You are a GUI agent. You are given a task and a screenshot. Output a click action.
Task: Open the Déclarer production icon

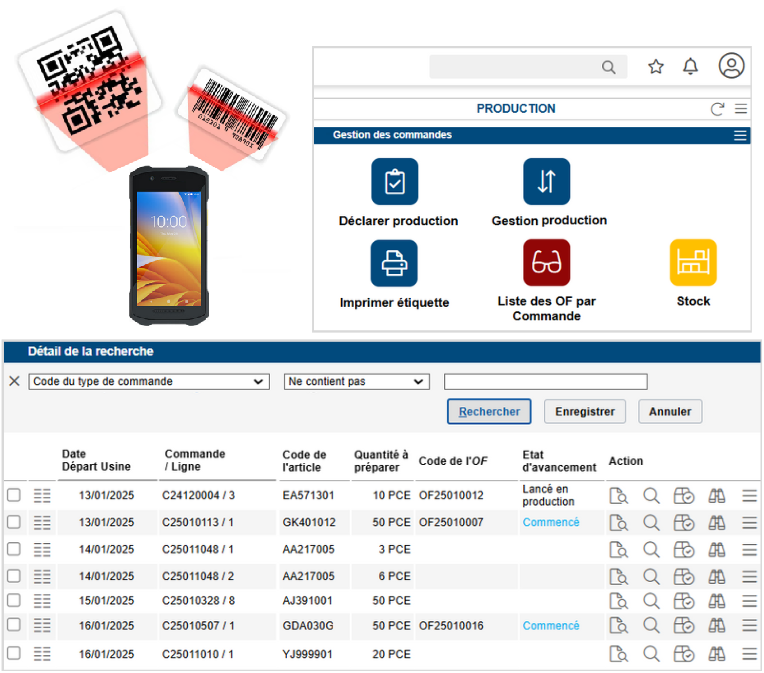[395, 182]
